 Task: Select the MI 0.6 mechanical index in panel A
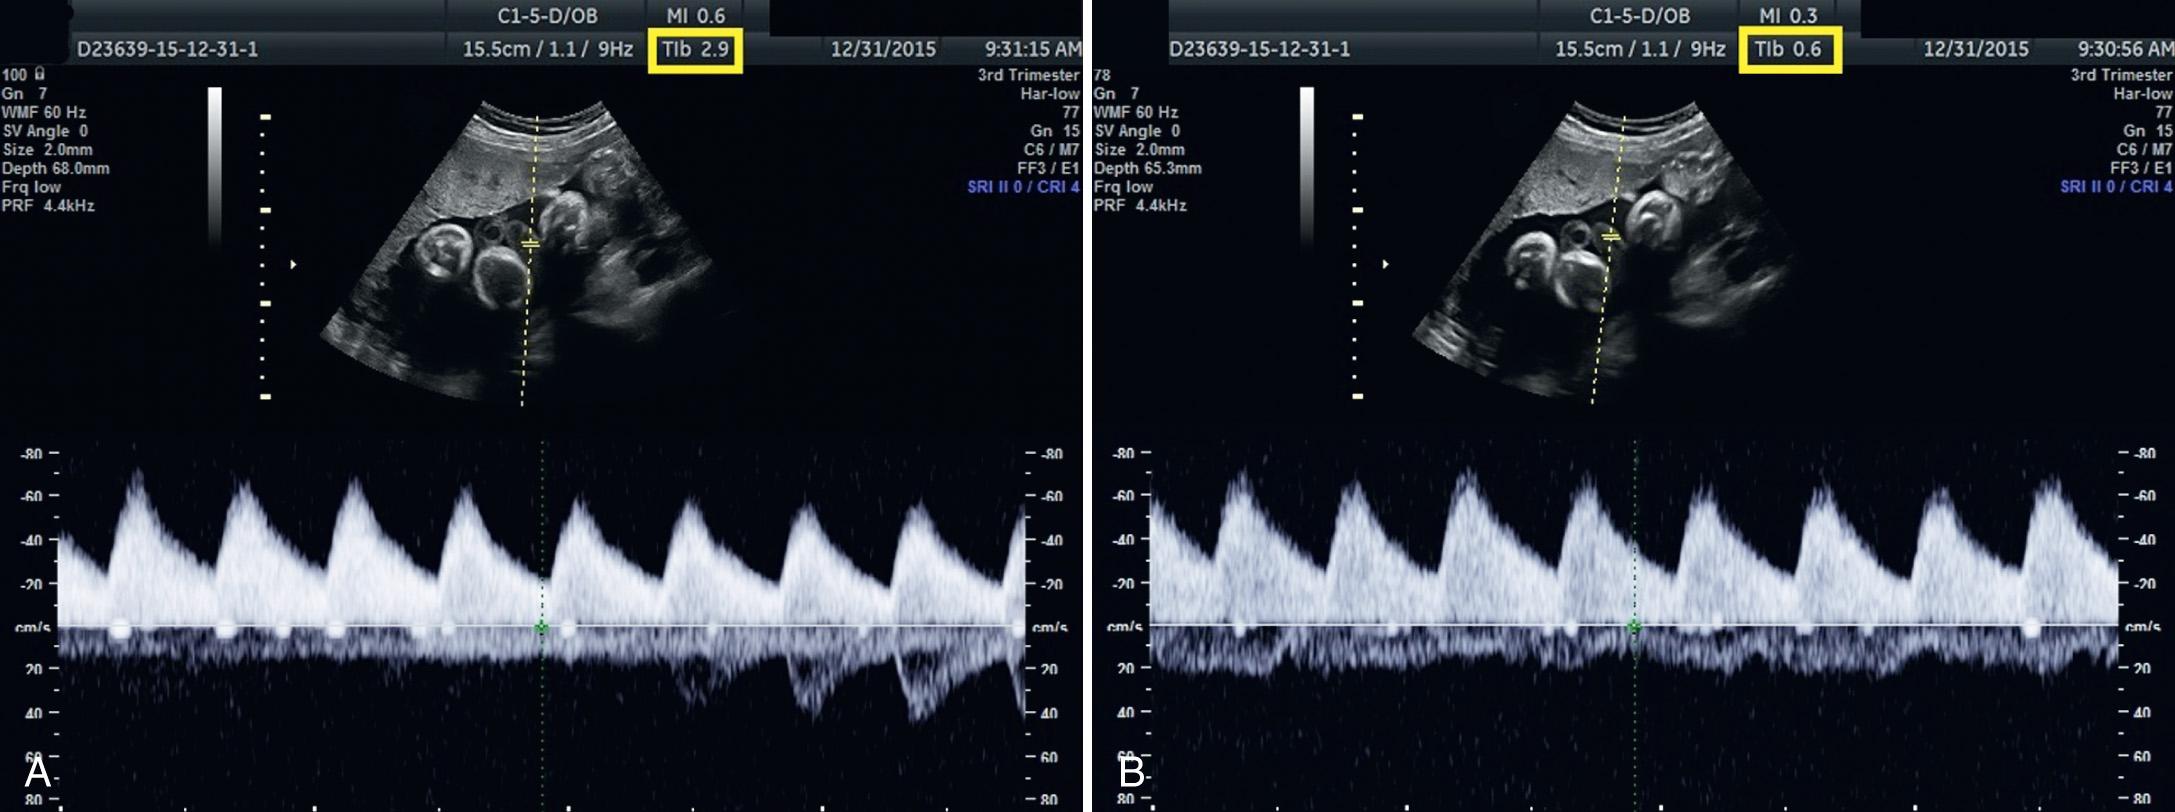coord(696,16)
